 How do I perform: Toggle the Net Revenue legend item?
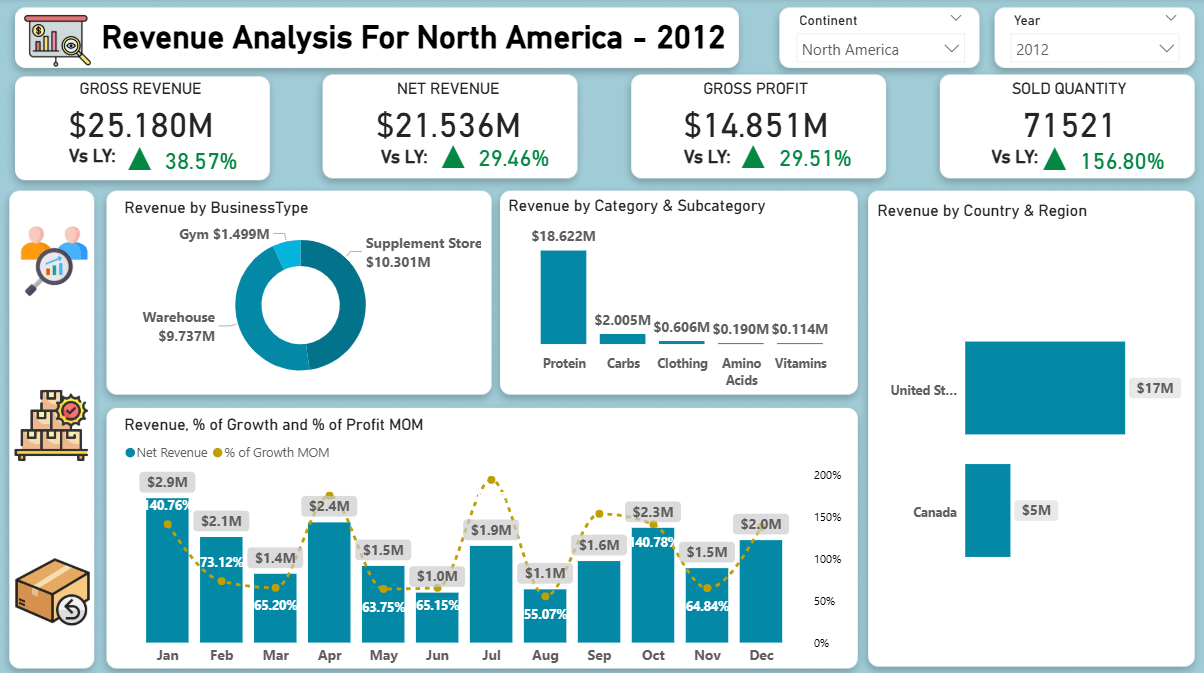tap(166, 452)
